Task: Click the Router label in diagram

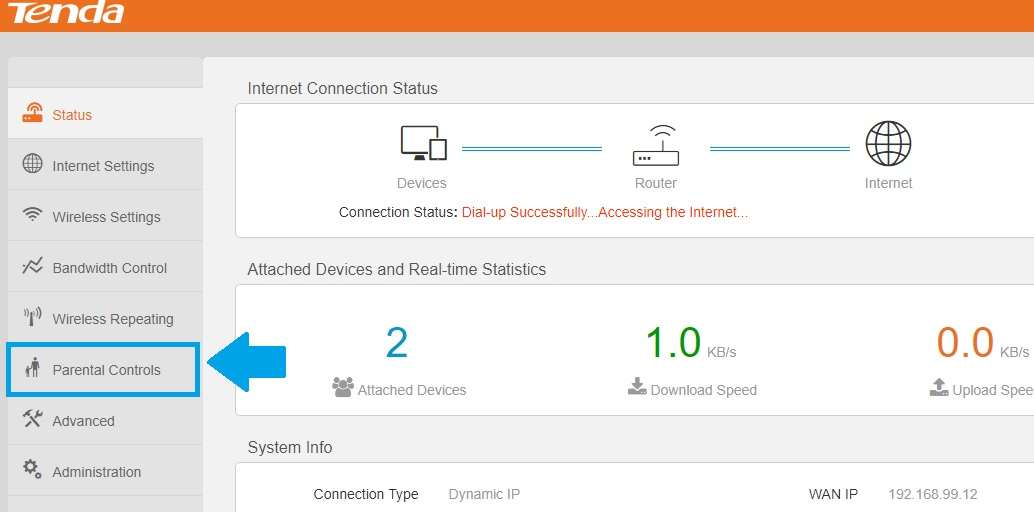Action: tap(655, 183)
